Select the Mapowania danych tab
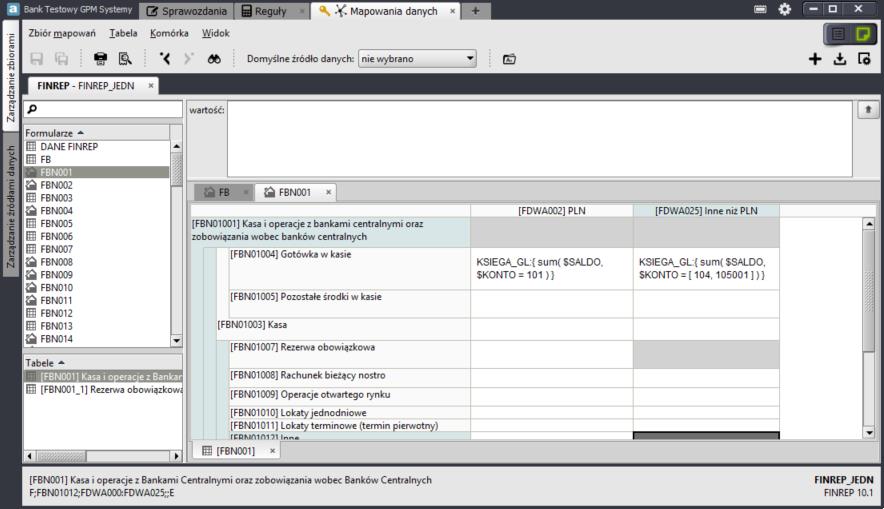The width and height of the screenshot is (884, 509). click(x=386, y=11)
